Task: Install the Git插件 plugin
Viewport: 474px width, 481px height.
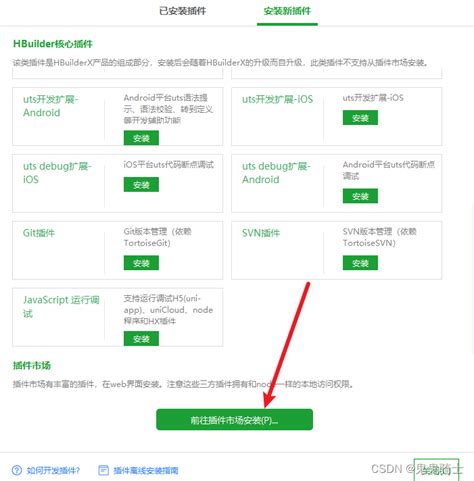Action: [141, 263]
